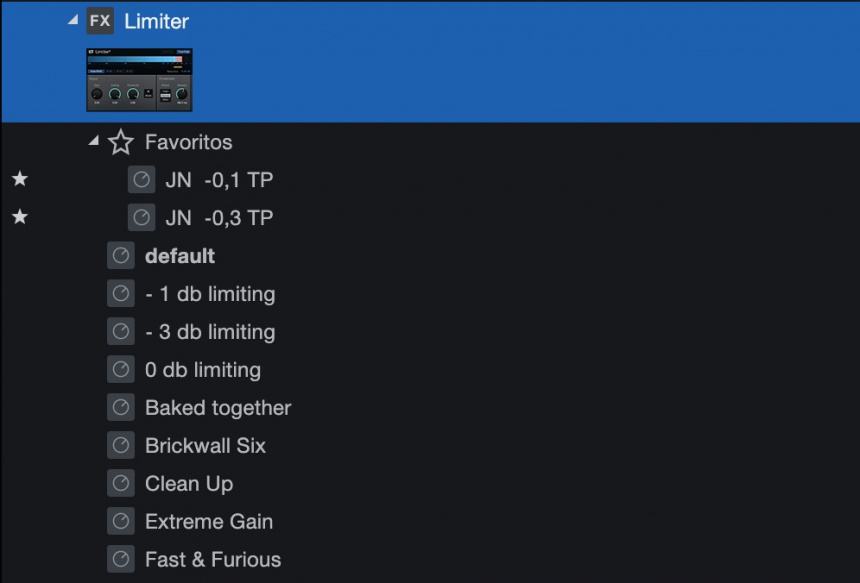The width and height of the screenshot is (860, 583).
Task: Click the preset icon next to default
Action: pyautogui.click(x=121, y=256)
